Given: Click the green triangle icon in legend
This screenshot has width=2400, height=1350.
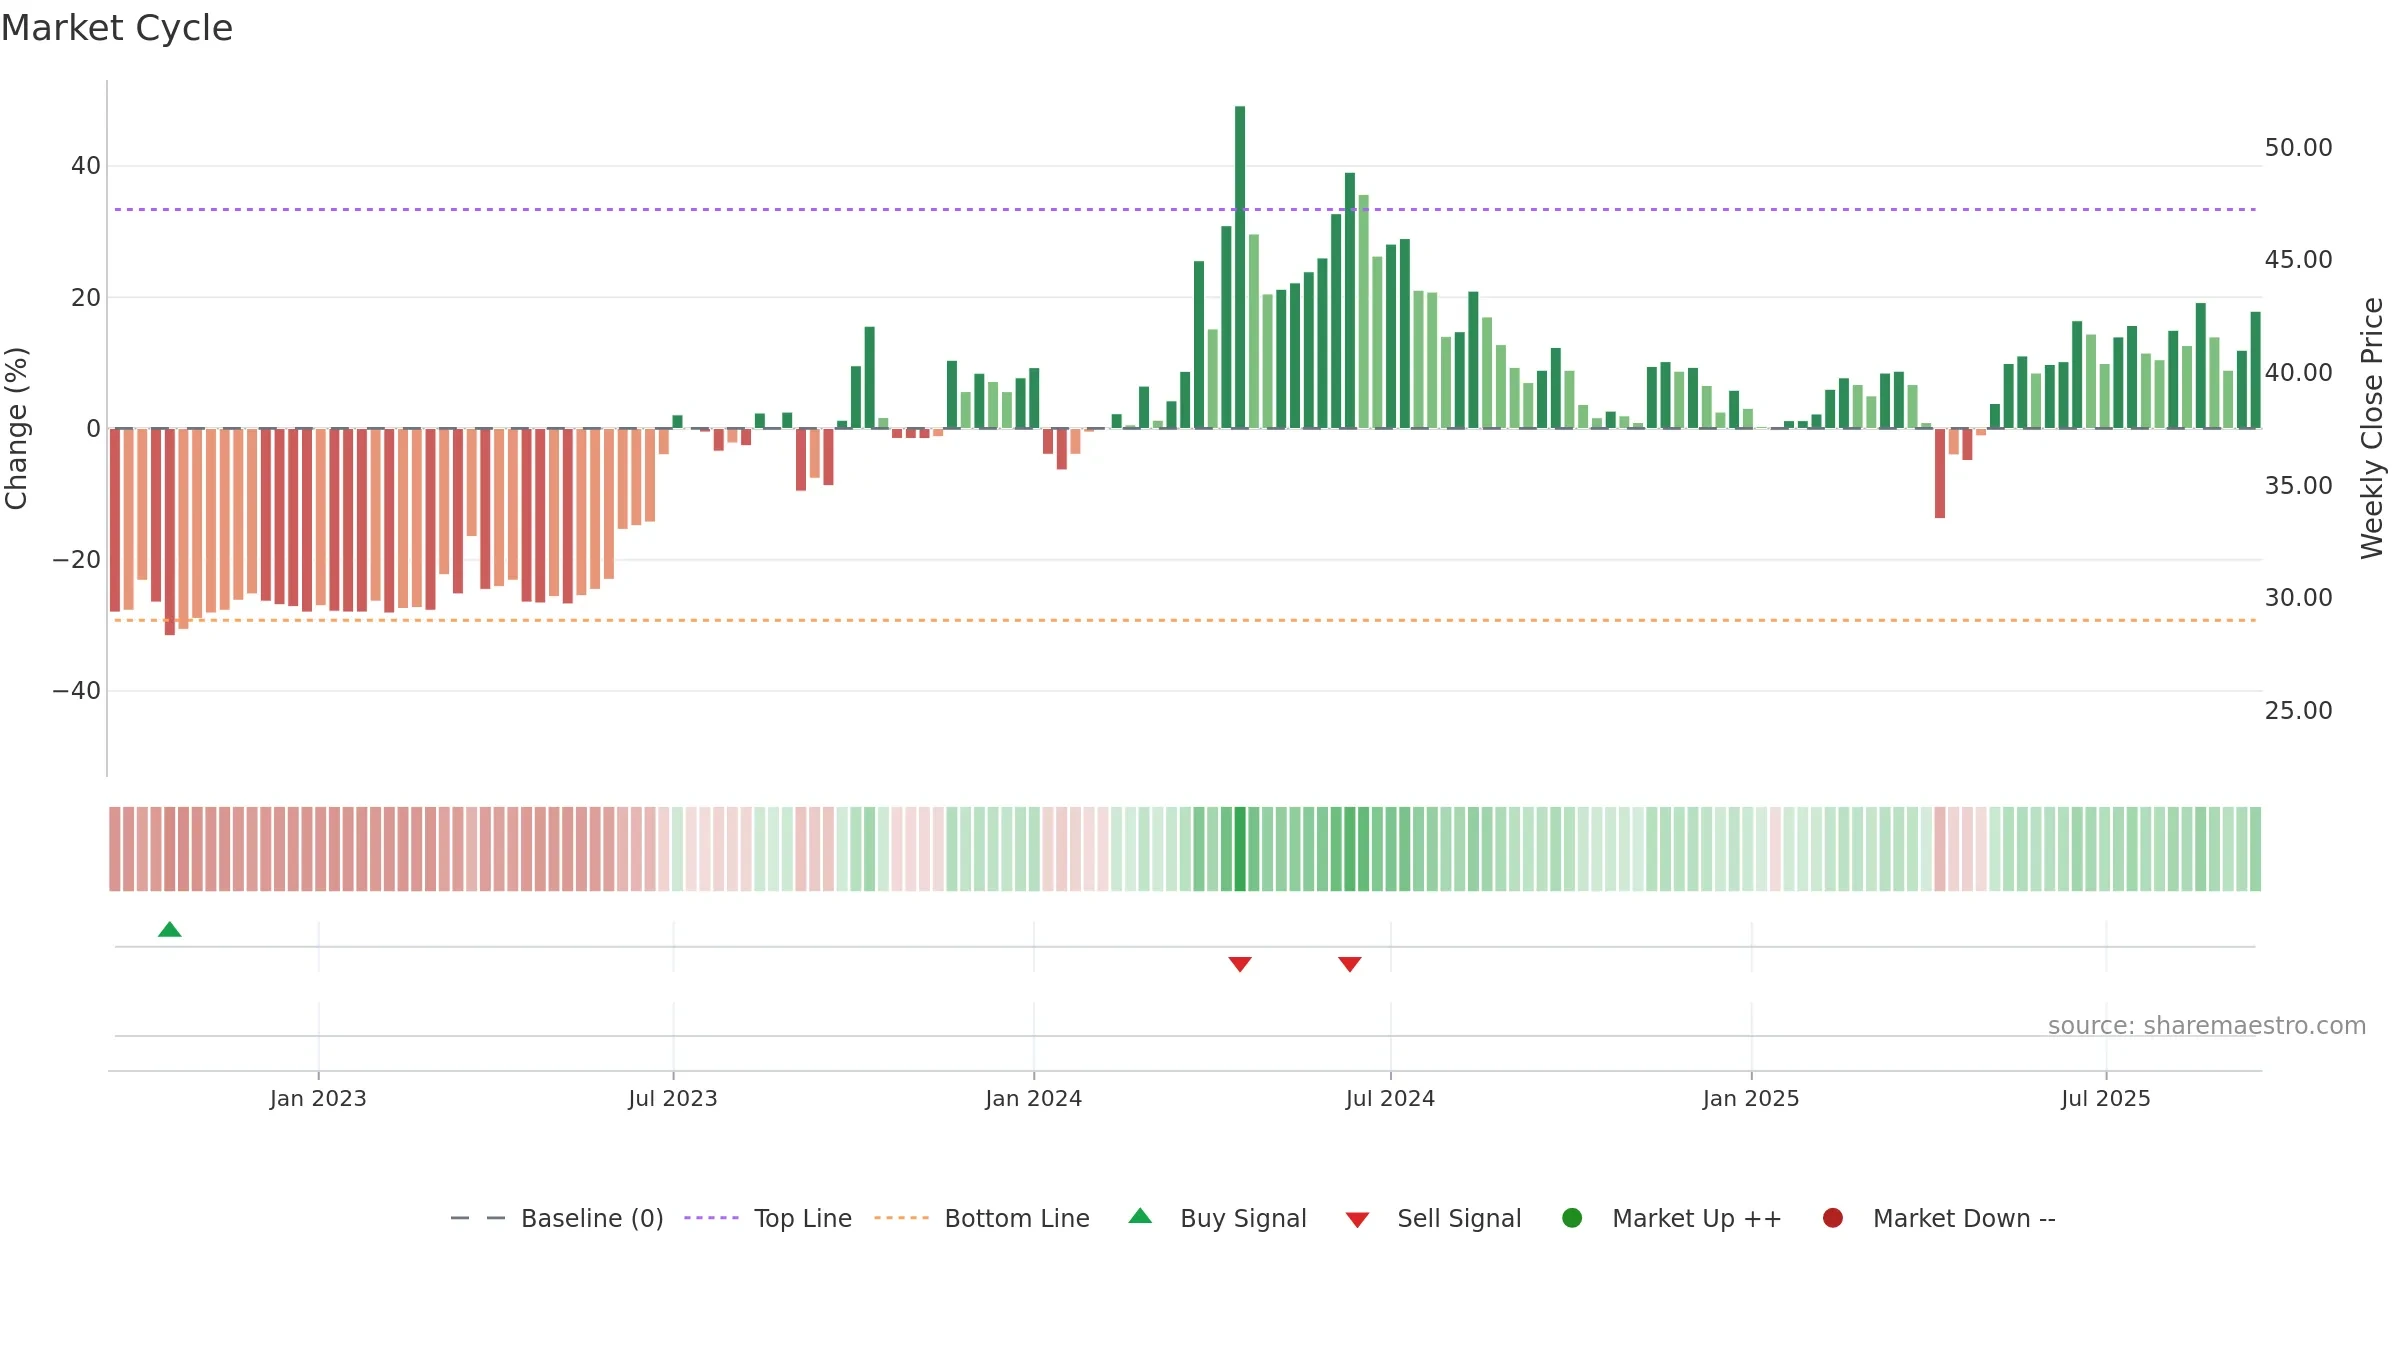Looking at the screenshot, I should (1140, 1216).
